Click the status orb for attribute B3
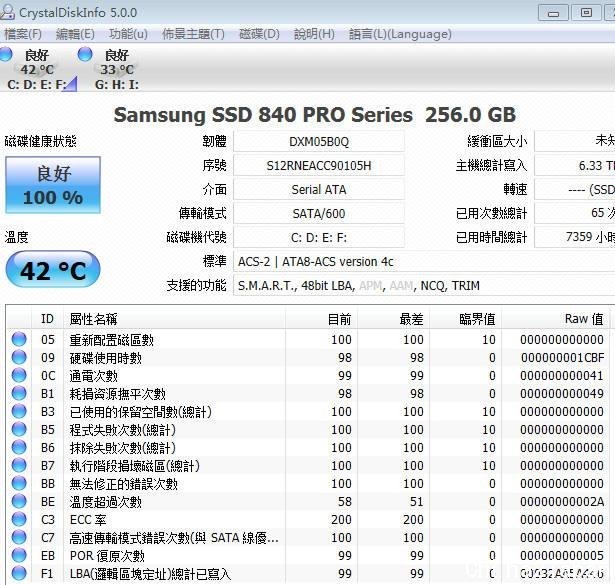The height and width of the screenshot is (585, 615). (x=19, y=411)
